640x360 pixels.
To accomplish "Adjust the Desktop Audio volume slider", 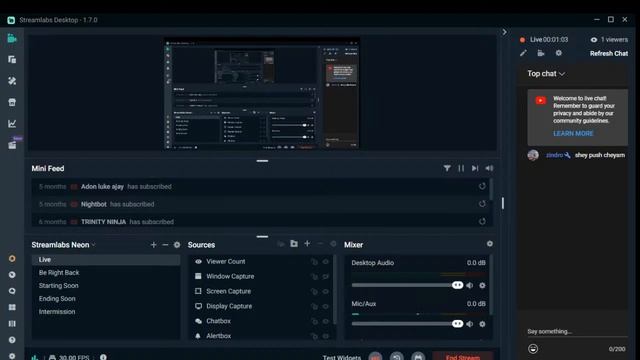I will click(407, 285).
